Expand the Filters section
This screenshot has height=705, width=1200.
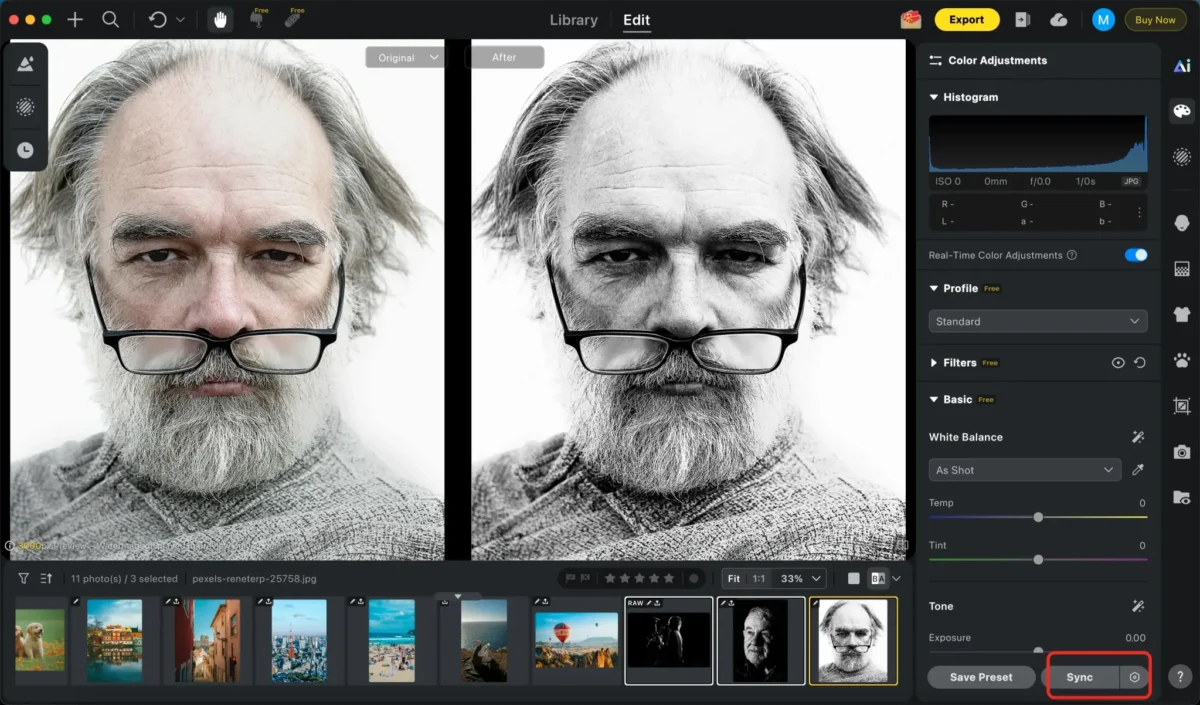pyautogui.click(x=934, y=363)
